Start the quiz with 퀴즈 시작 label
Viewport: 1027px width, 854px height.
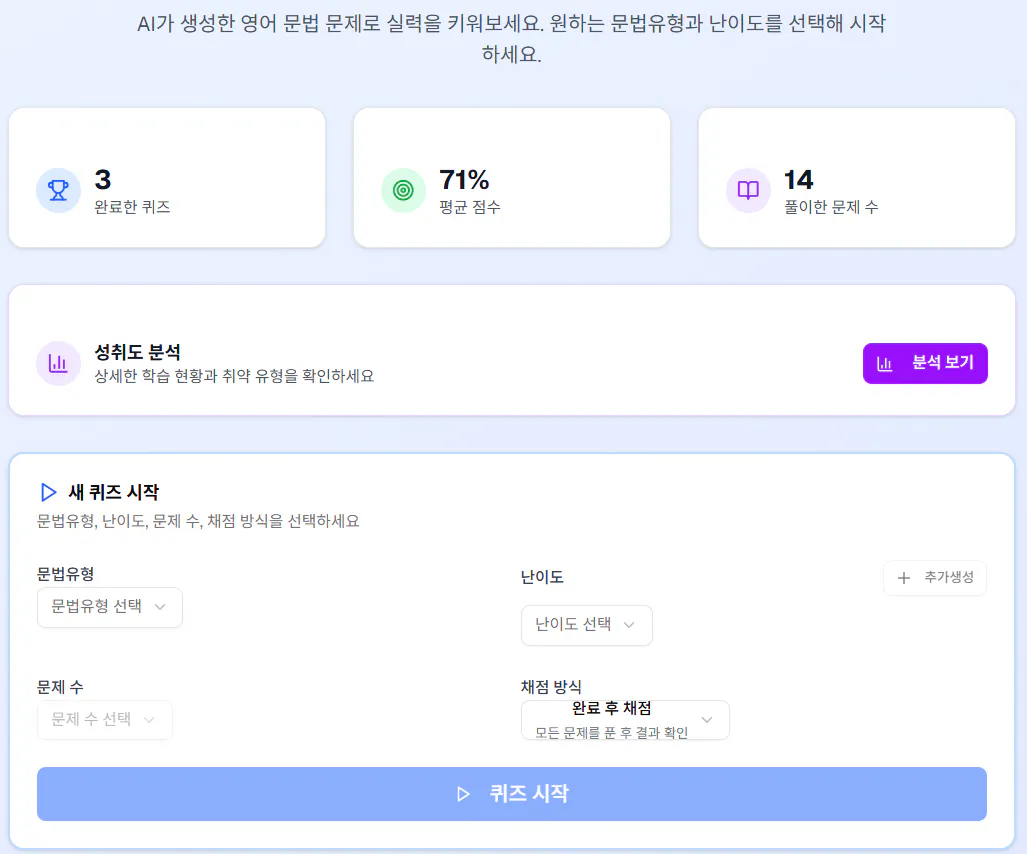point(529,794)
